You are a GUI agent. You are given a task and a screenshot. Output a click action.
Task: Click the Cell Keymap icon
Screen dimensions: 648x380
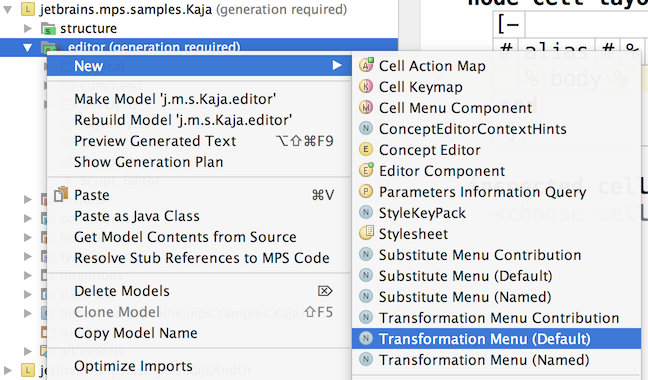(x=366, y=86)
